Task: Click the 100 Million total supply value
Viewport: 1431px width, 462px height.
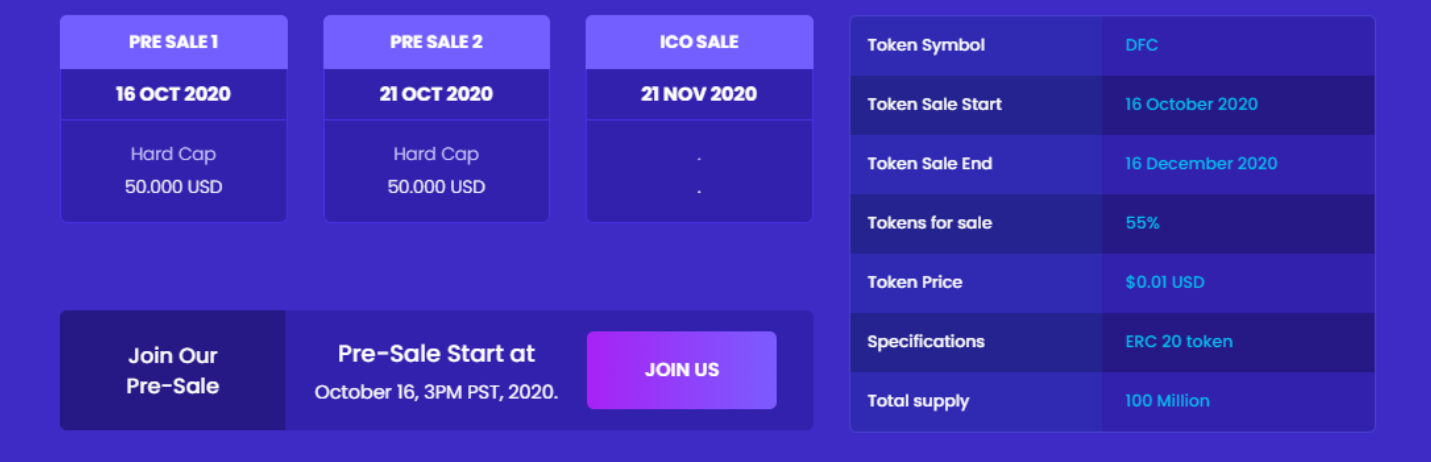Action: coord(1167,401)
